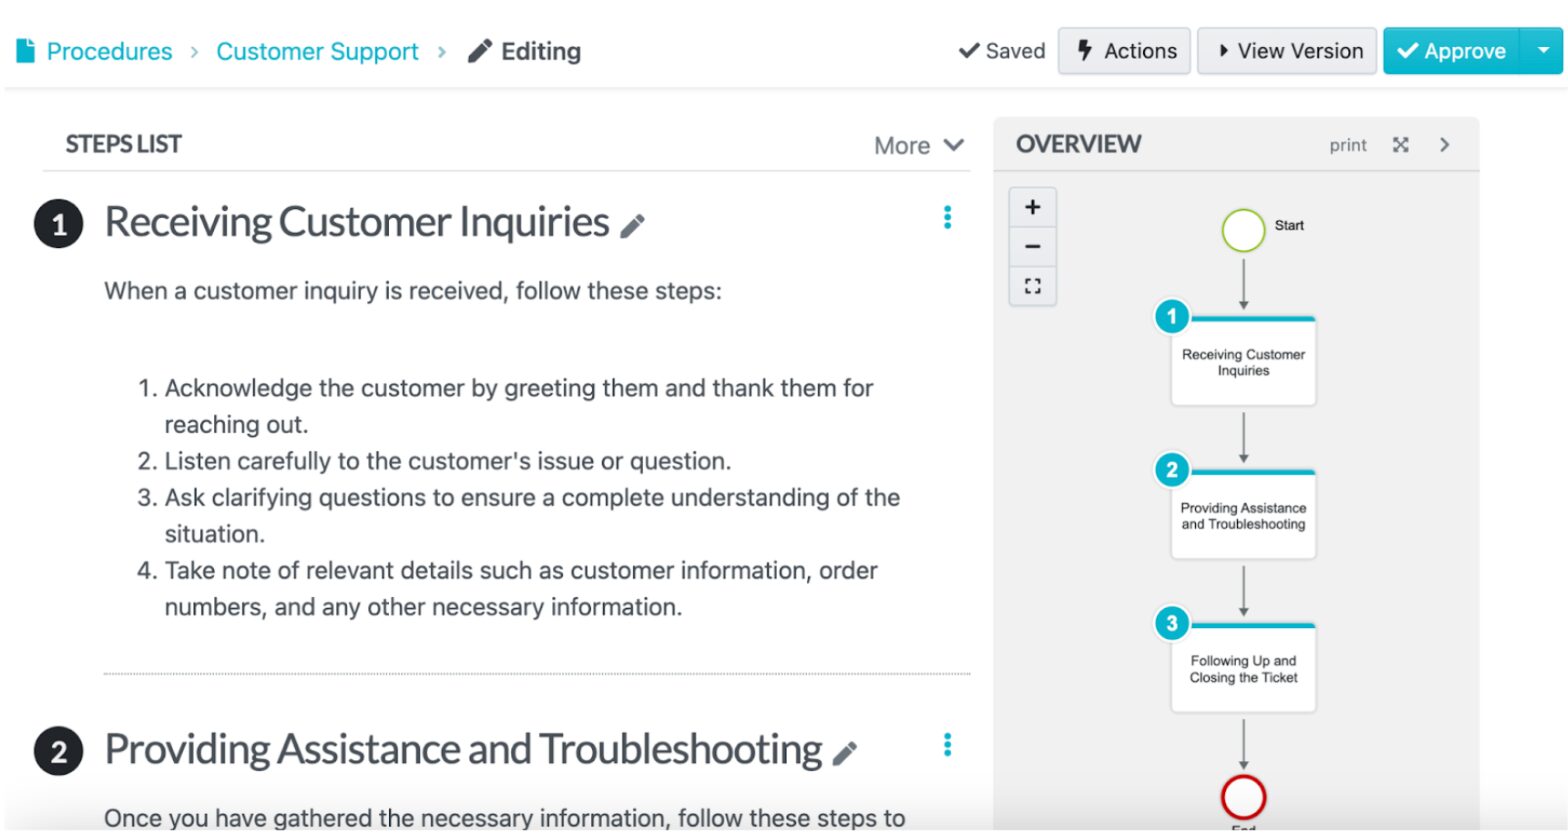Fit the flowchart to view

tap(1033, 286)
